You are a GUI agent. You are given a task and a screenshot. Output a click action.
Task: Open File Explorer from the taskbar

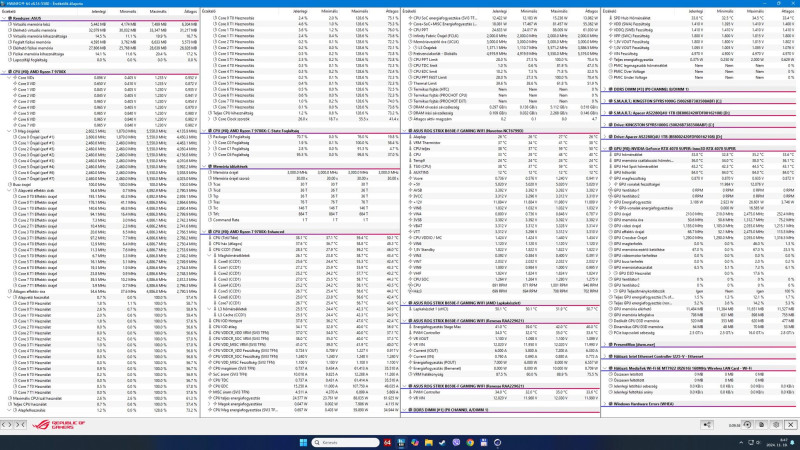429,442
